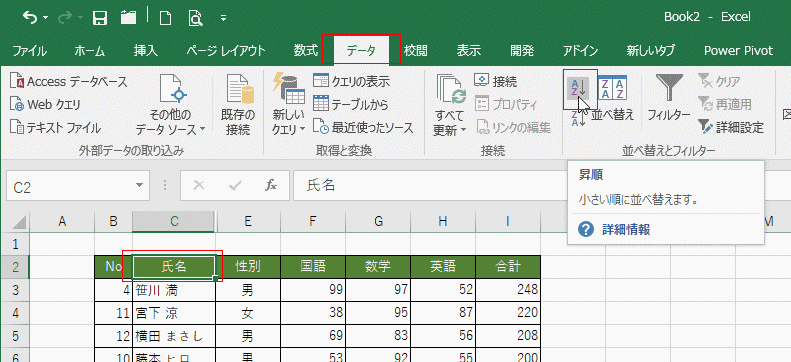Open 新しいクエリ dropdown
791x362 pixels.
pos(289,105)
